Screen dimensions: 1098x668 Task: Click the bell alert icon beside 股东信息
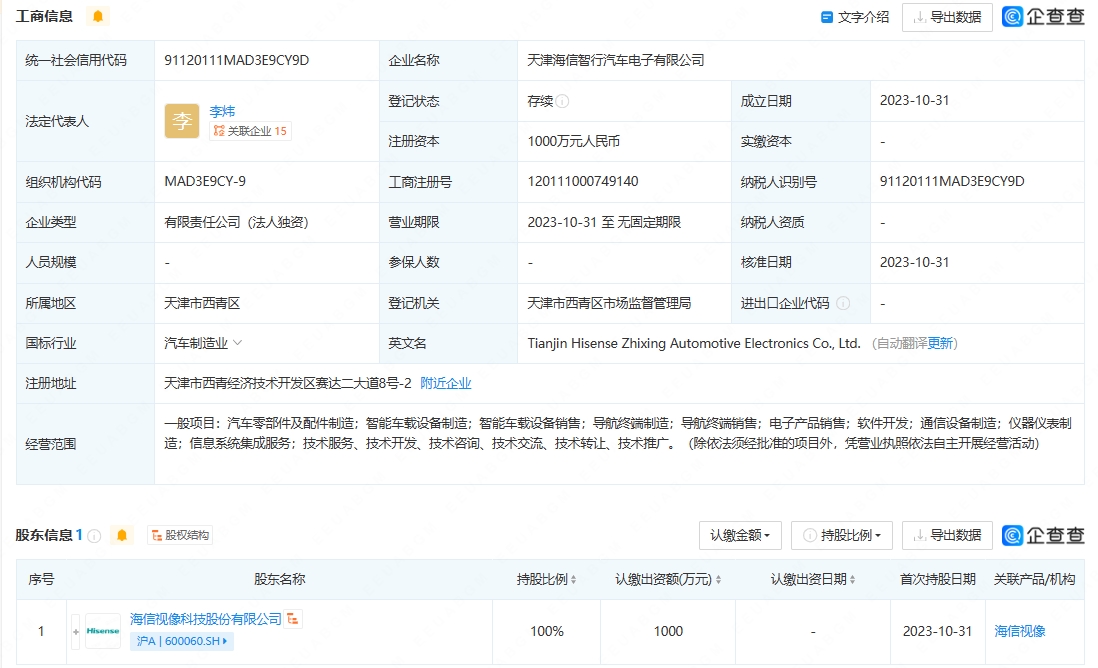click(x=122, y=536)
